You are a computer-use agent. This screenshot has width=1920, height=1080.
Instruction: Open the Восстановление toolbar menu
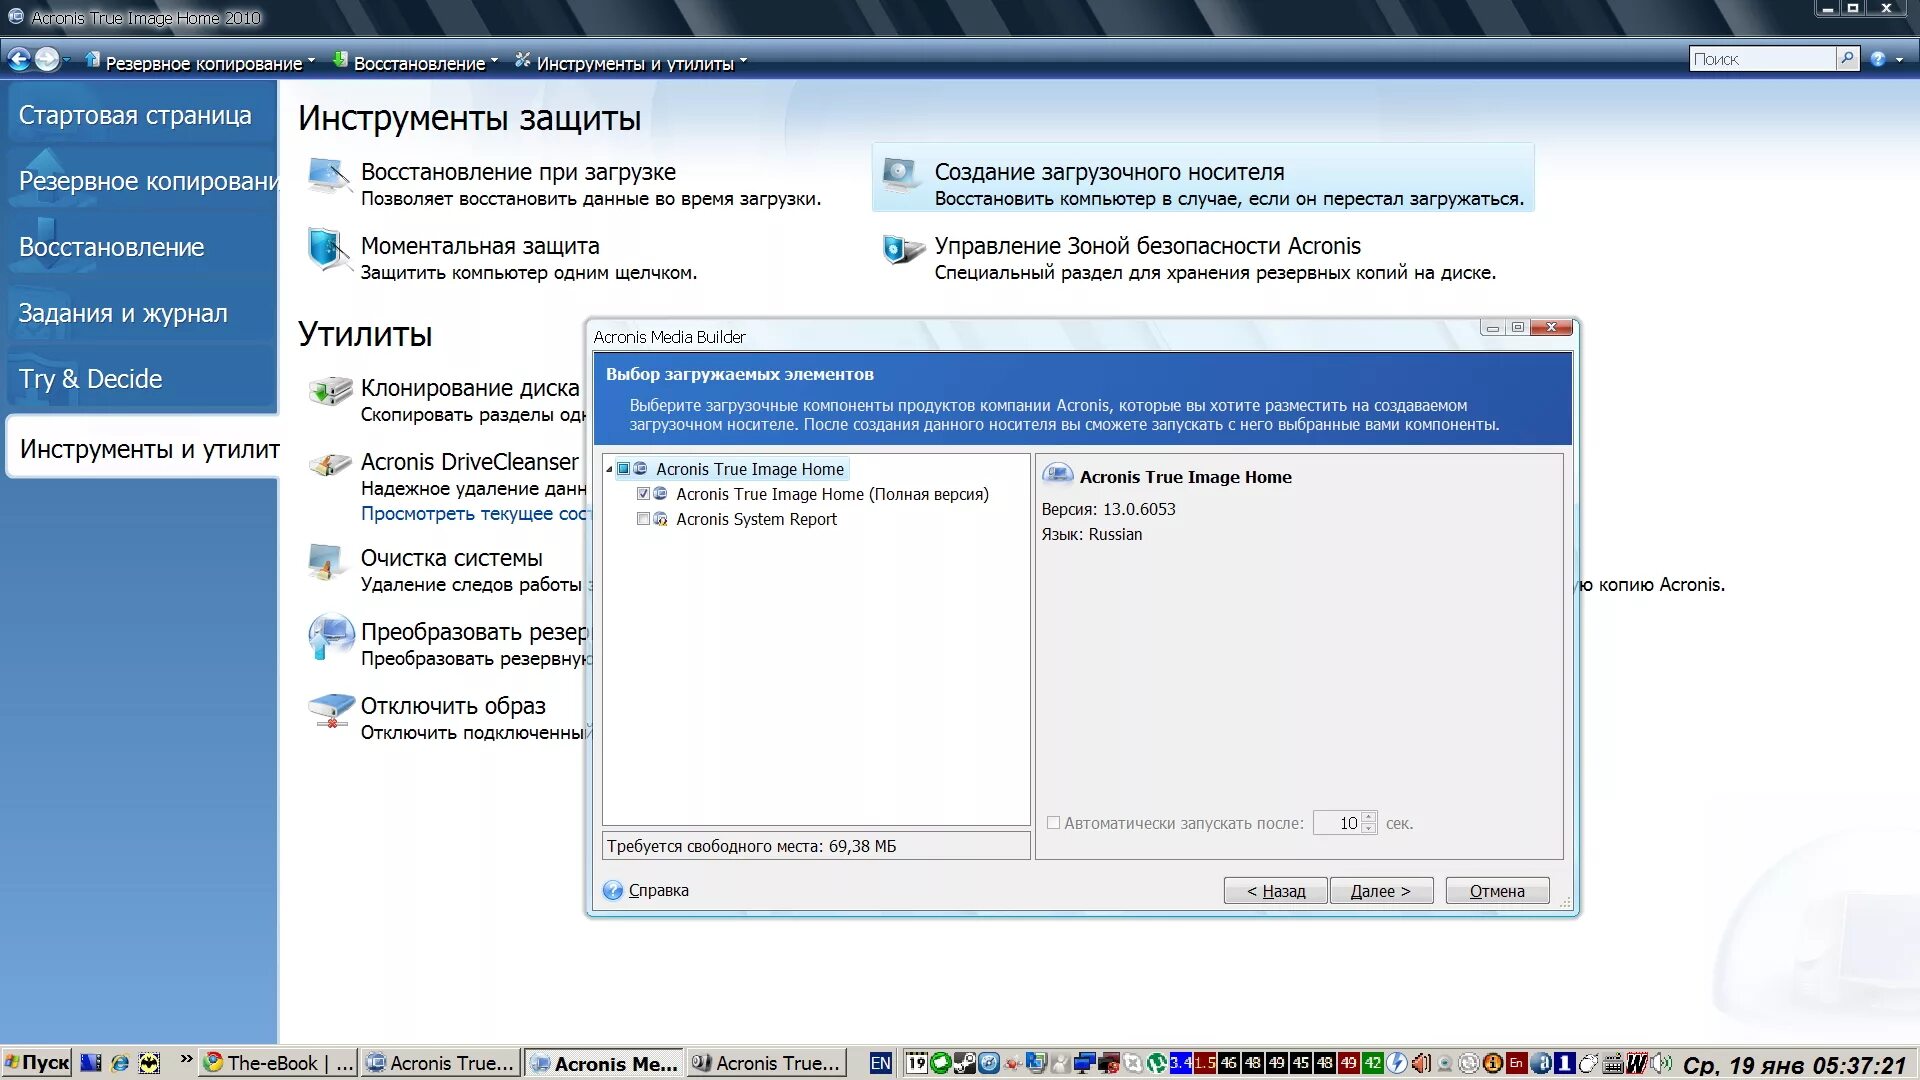(x=418, y=63)
